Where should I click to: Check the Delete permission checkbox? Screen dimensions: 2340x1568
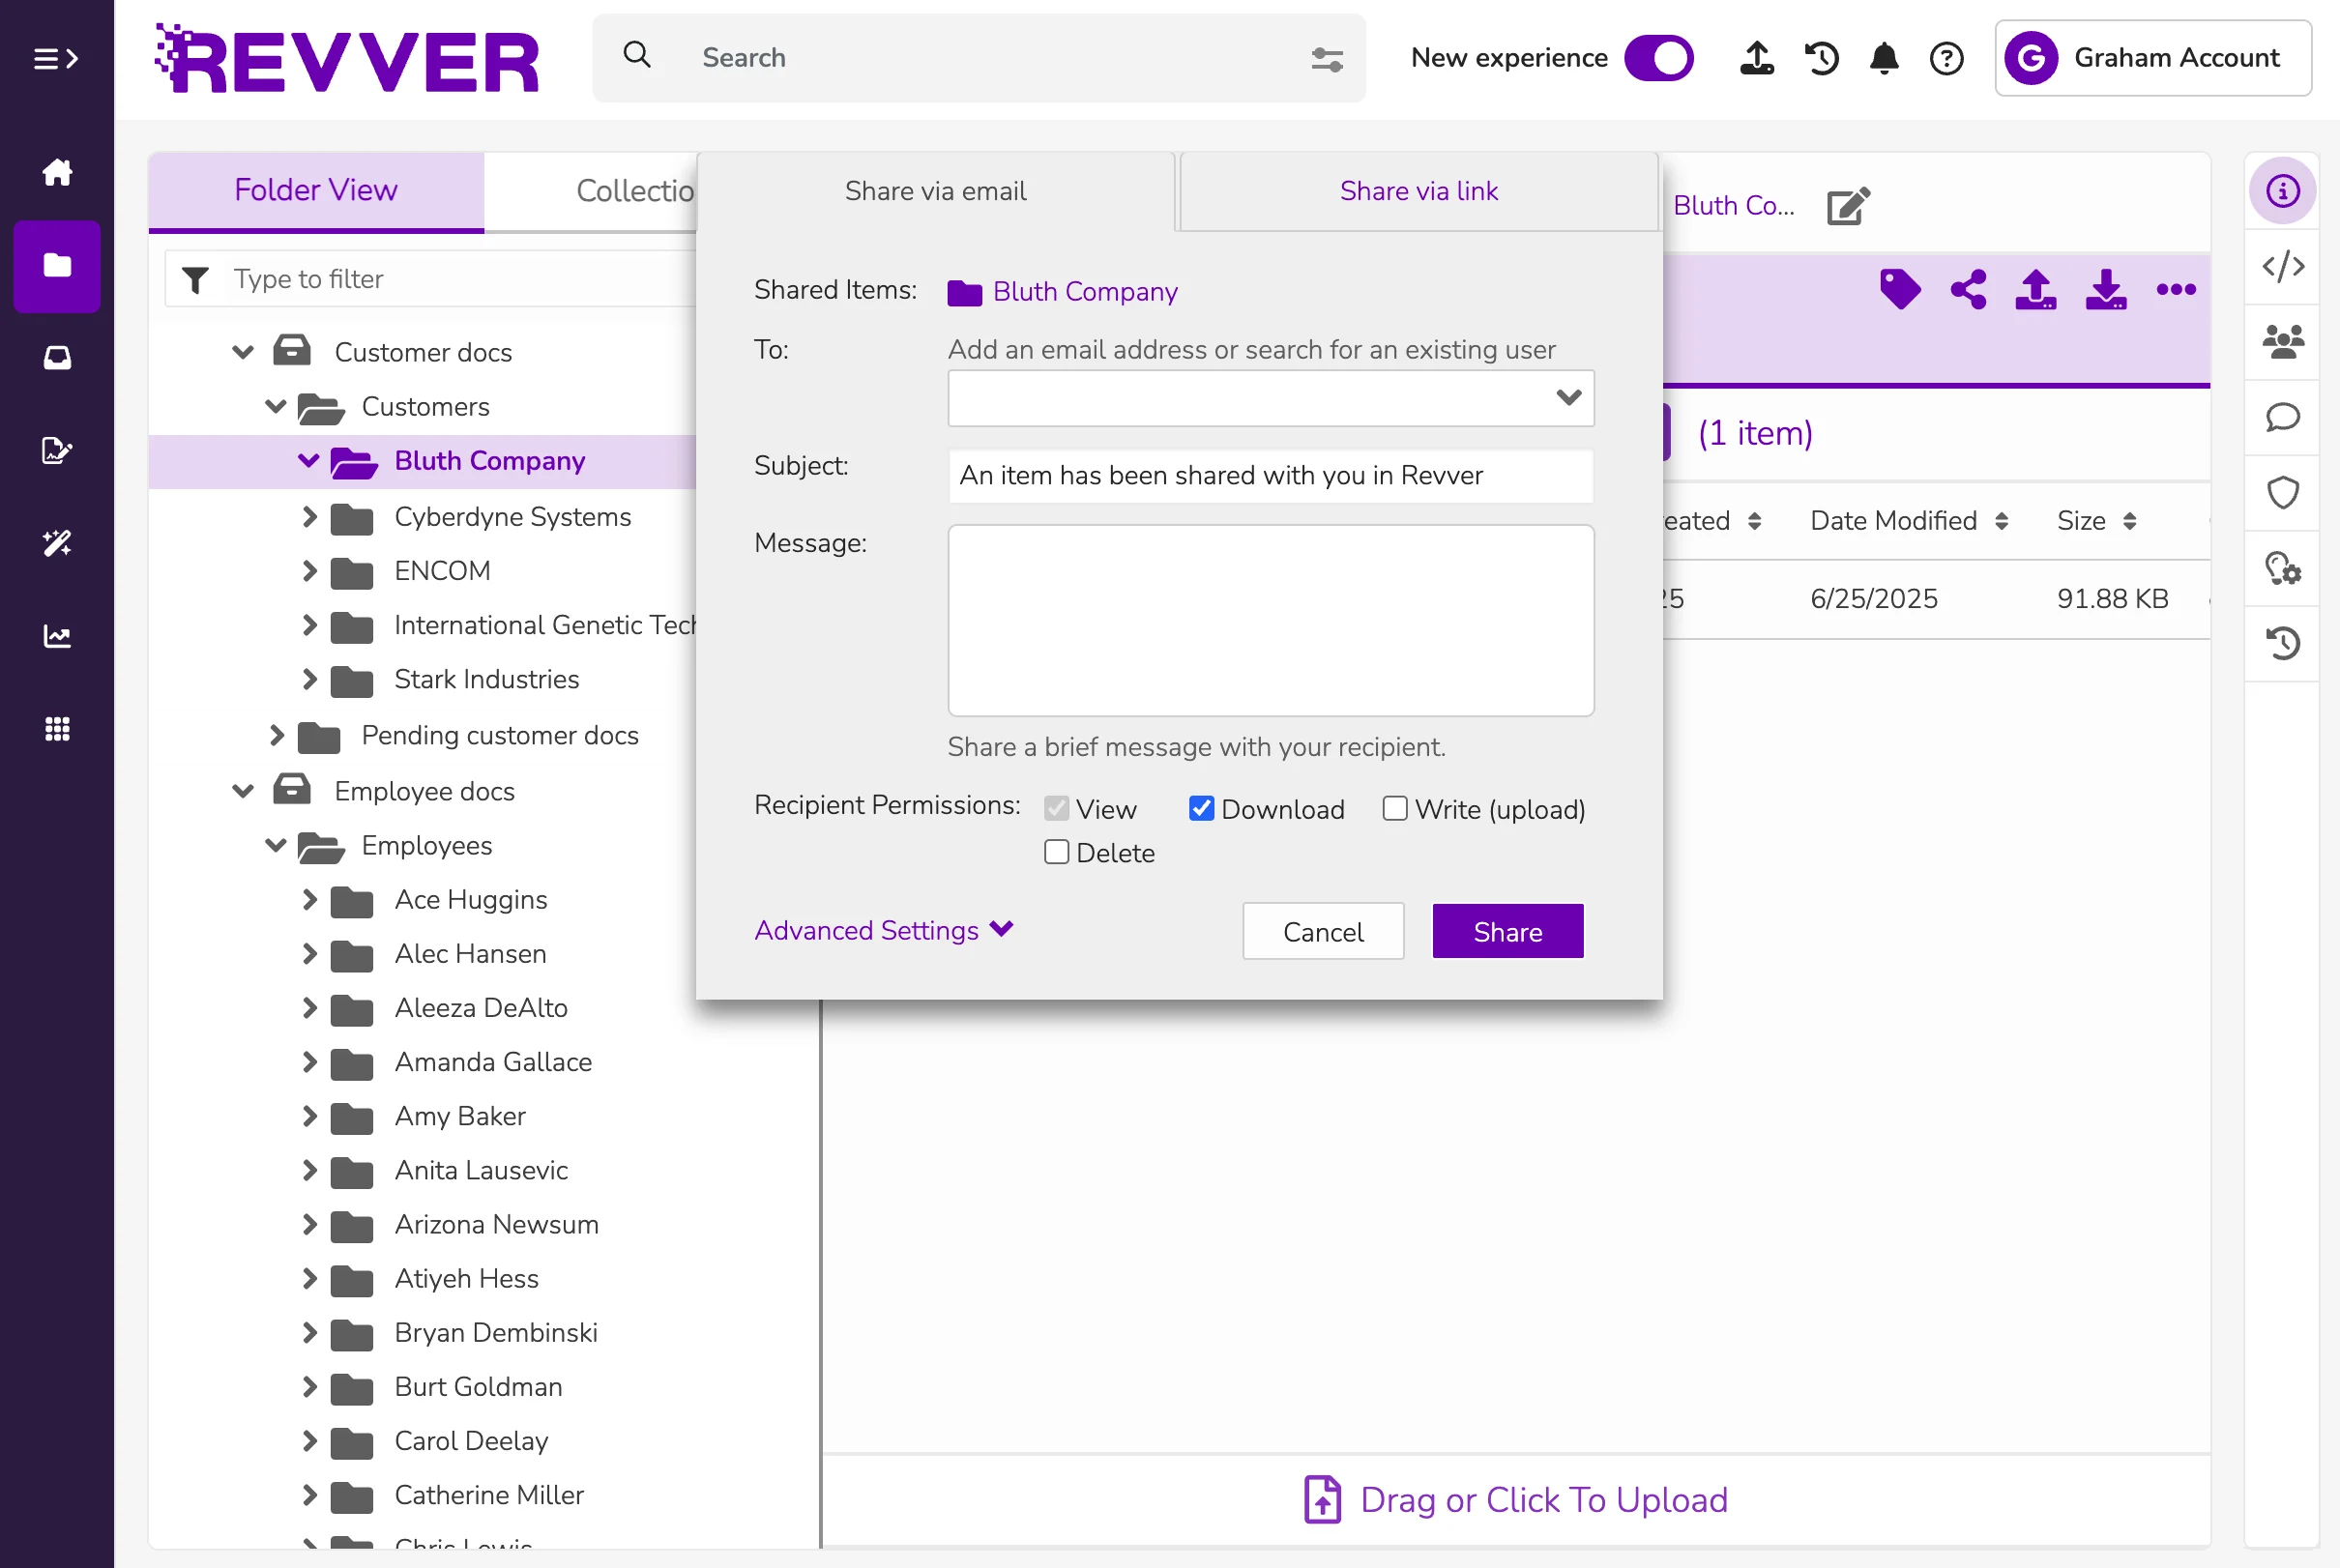pyautogui.click(x=1056, y=852)
